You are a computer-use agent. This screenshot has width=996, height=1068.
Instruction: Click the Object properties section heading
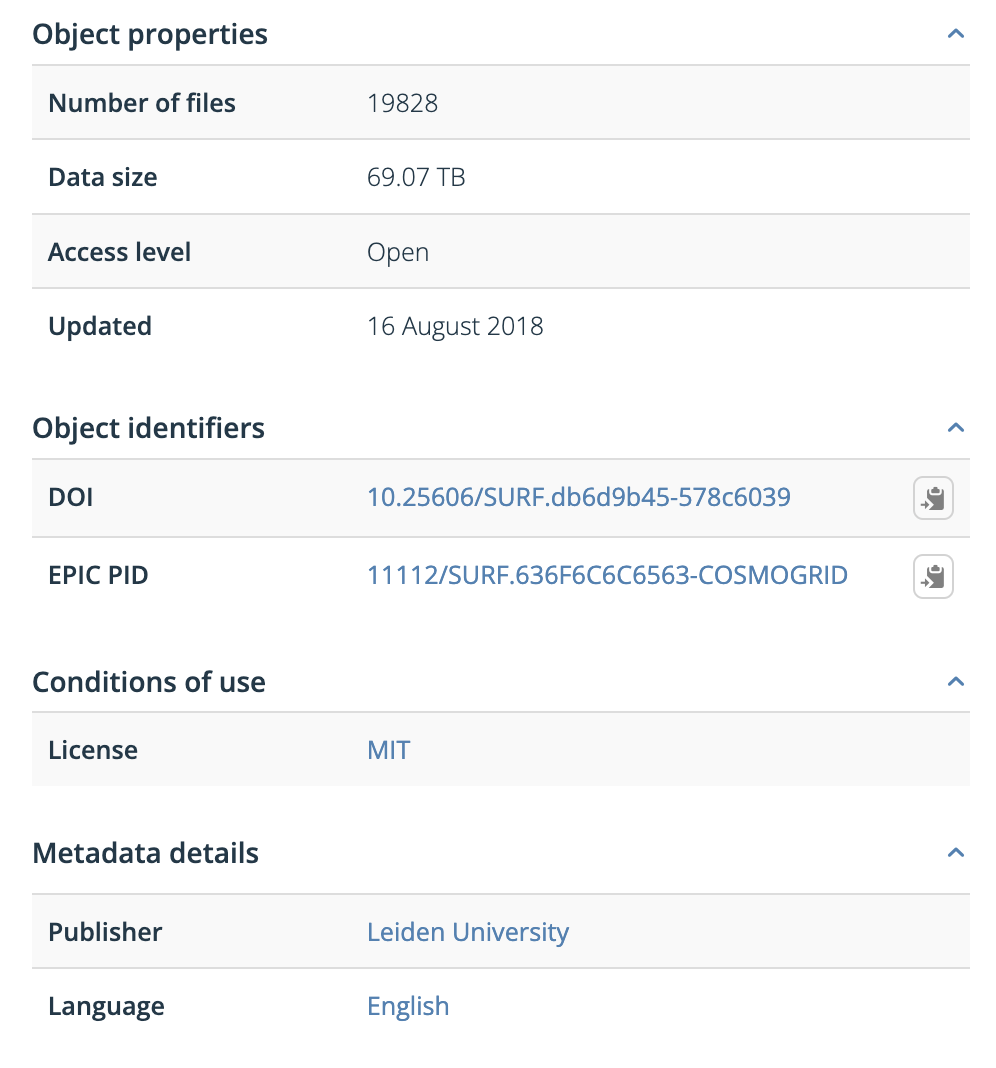click(150, 33)
